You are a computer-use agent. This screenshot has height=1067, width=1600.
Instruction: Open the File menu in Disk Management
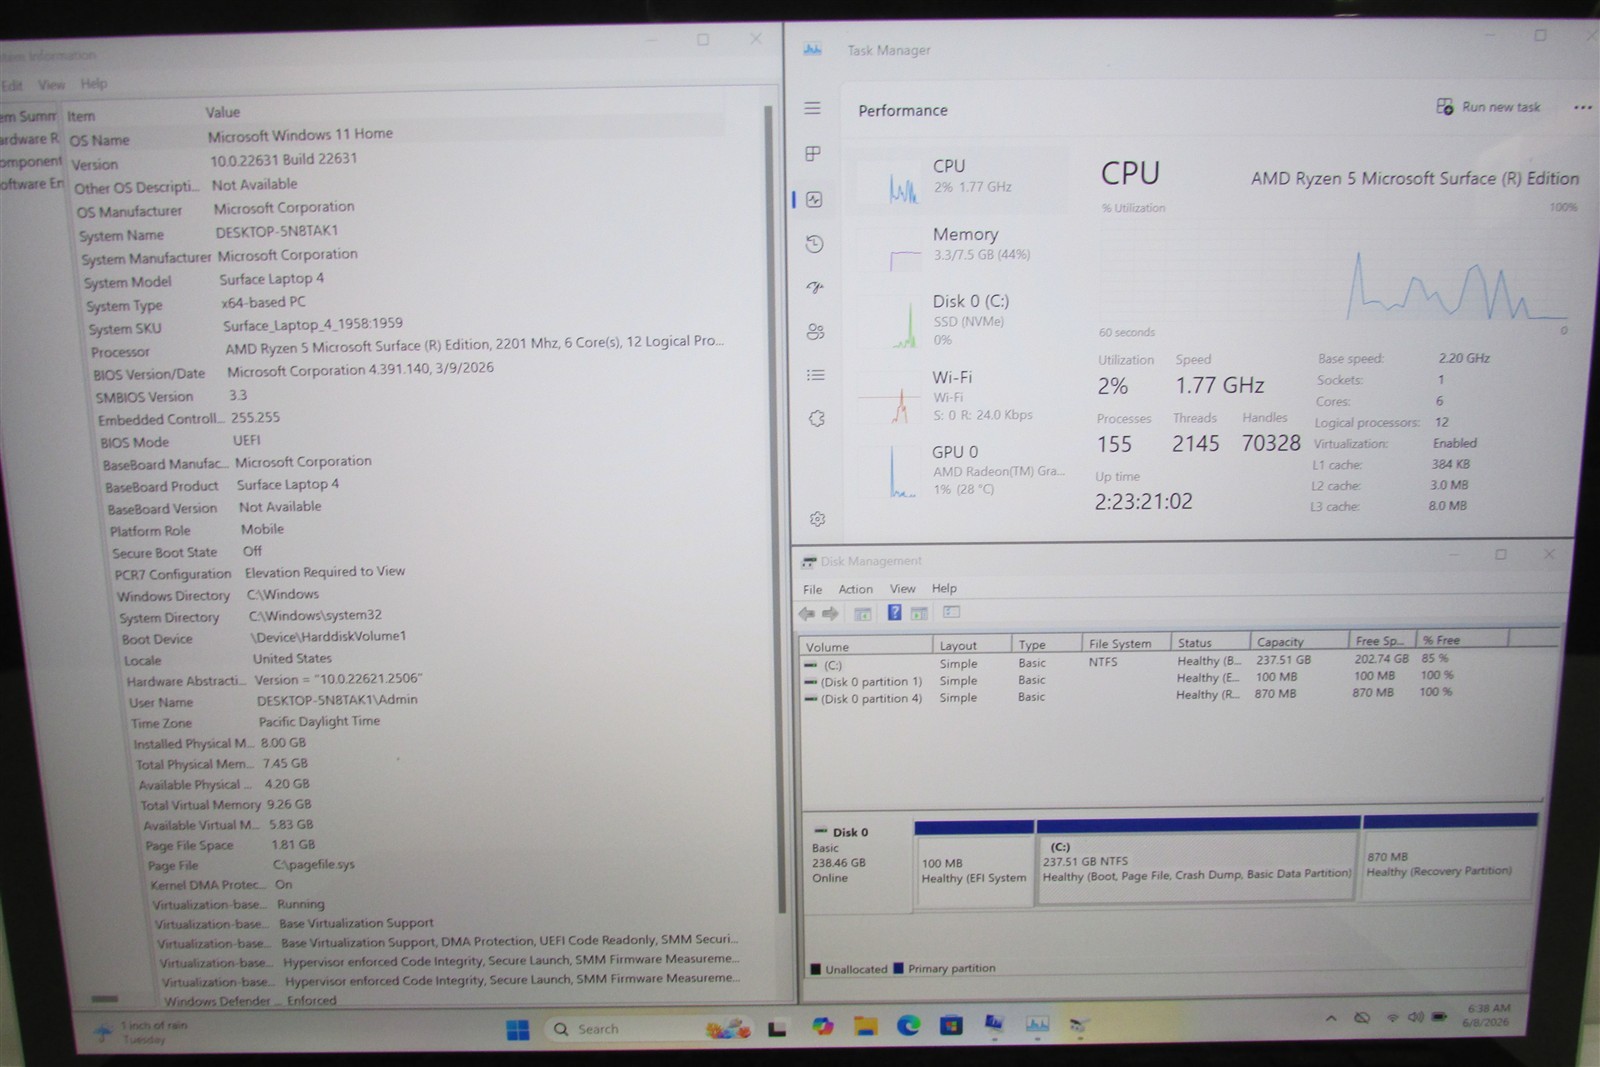click(x=813, y=589)
